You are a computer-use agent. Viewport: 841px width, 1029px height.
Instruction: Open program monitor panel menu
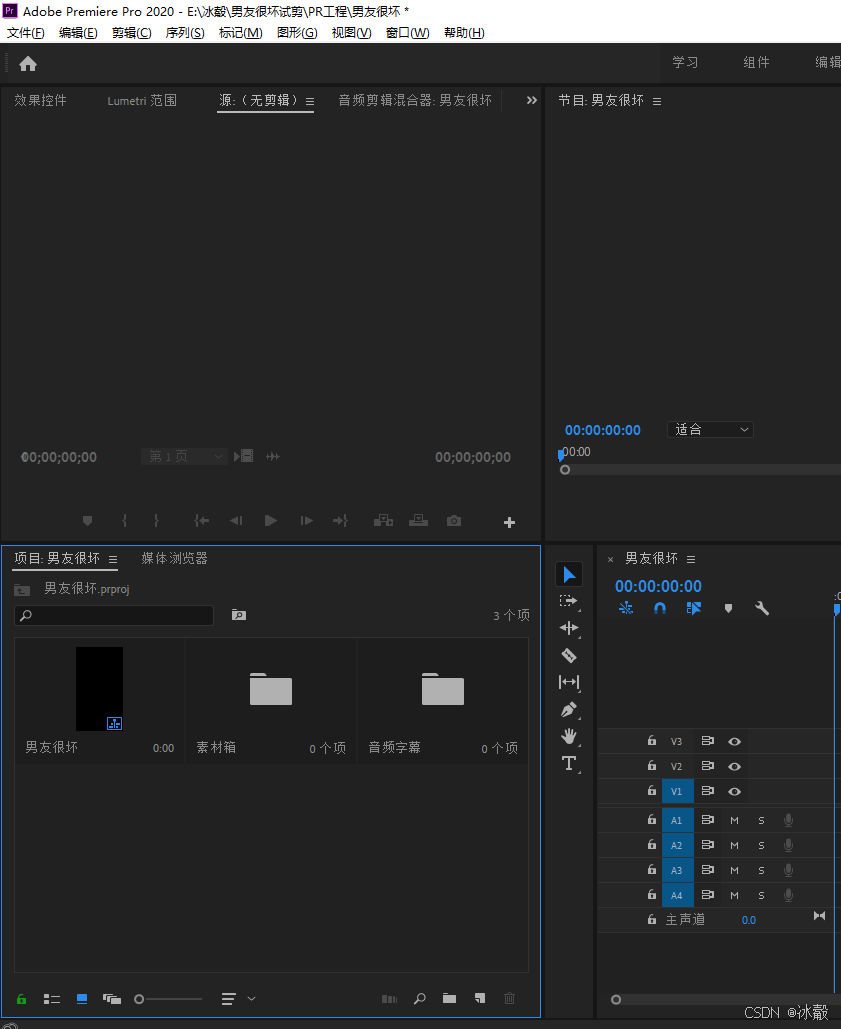point(657,102)
